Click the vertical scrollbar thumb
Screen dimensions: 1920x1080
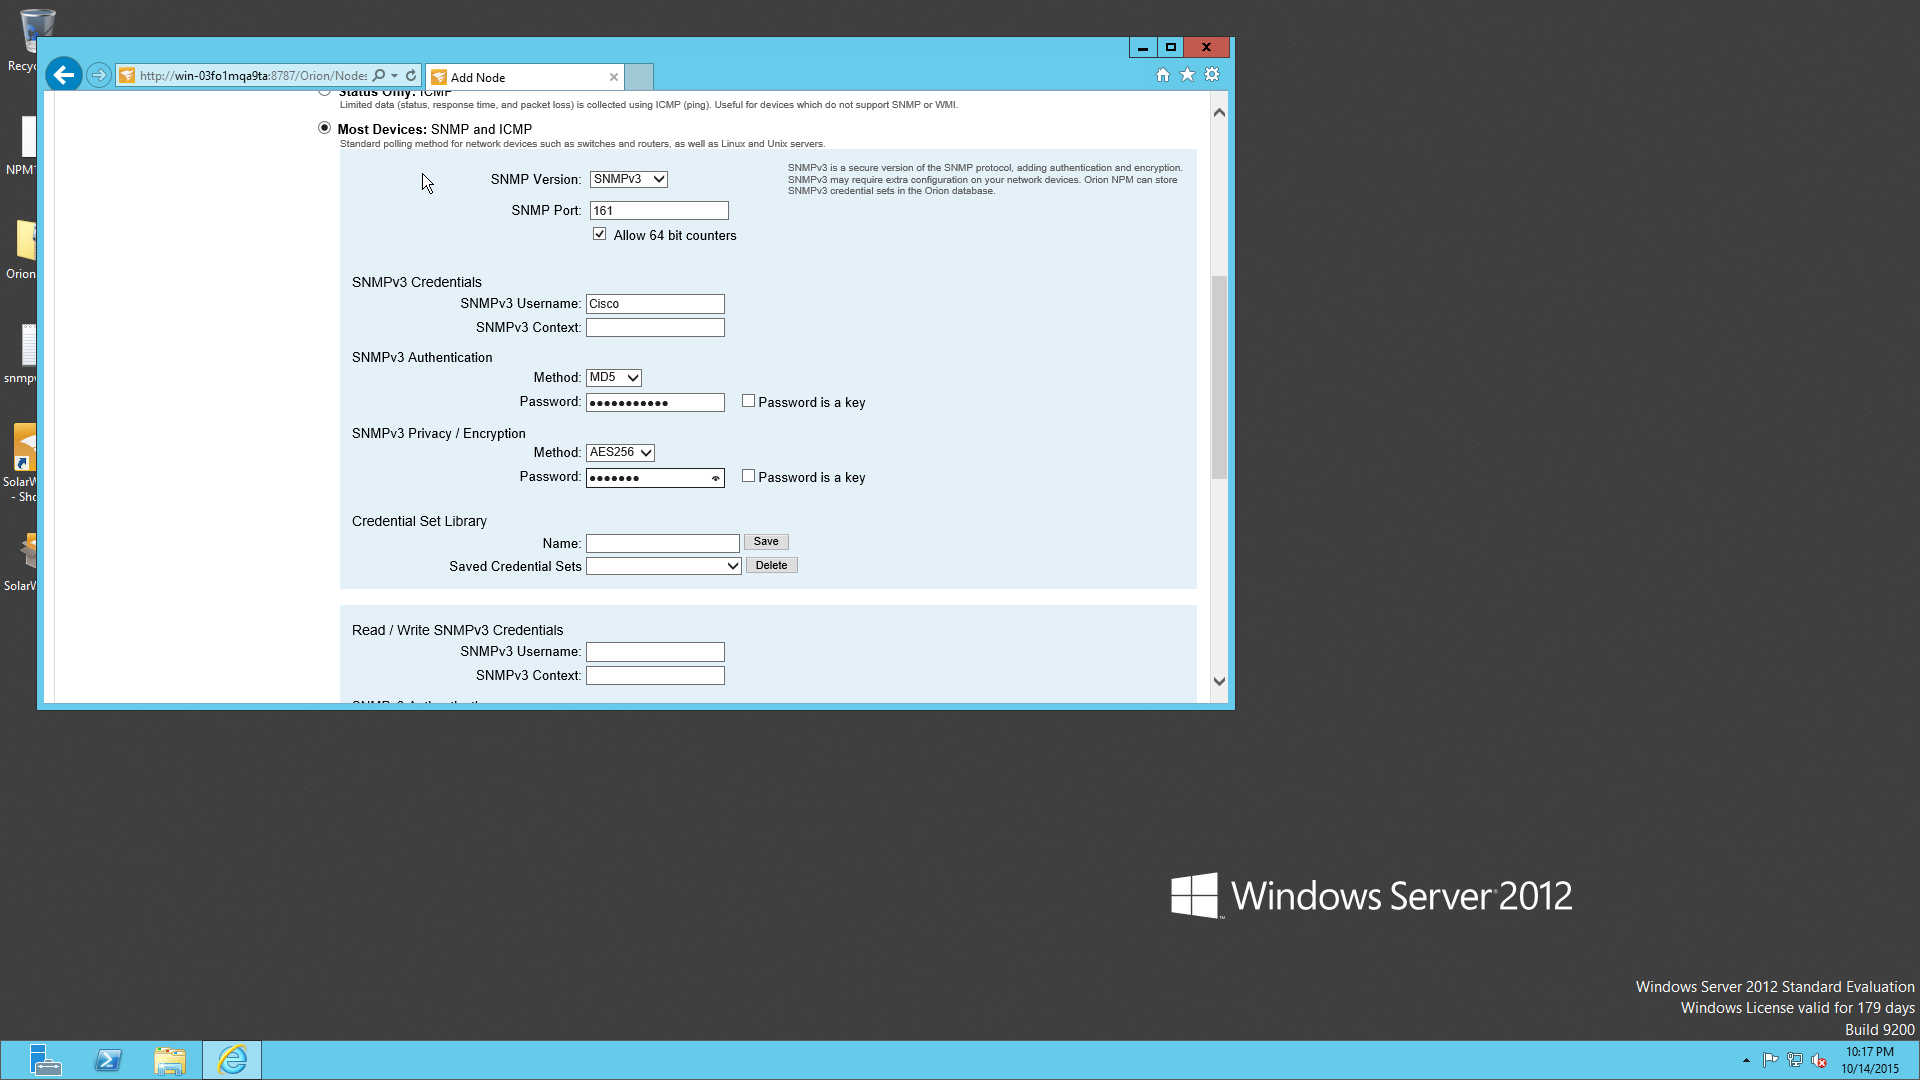point(1219,377)
